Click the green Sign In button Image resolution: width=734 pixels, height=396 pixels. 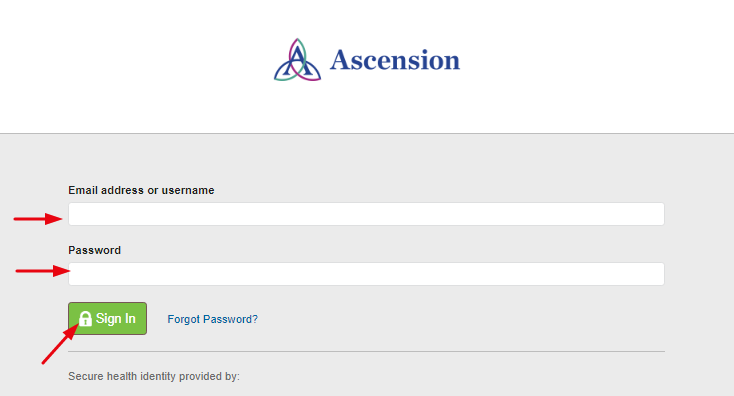(107, 318)
